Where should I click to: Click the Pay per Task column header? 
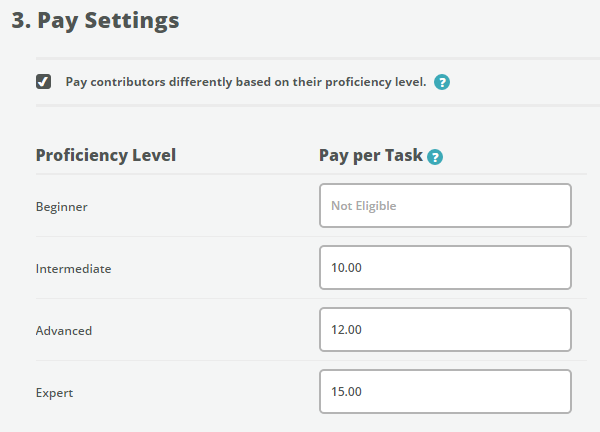tap(371, 155)
